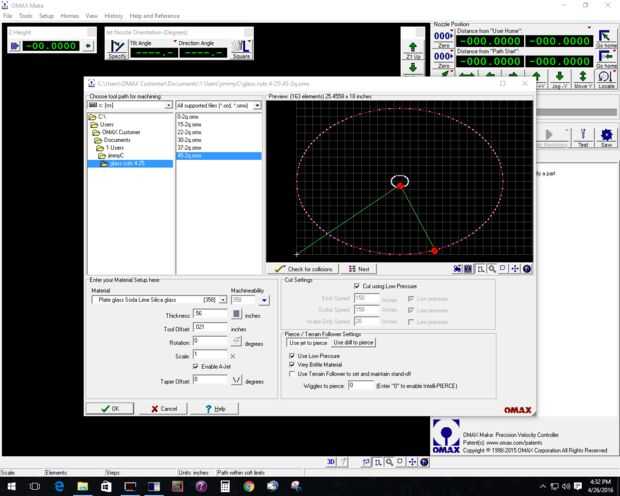This screenshot has height=496, width=620.
Task: Open the Setup menu
Action: pyautogui.click(x=46, y=16)
